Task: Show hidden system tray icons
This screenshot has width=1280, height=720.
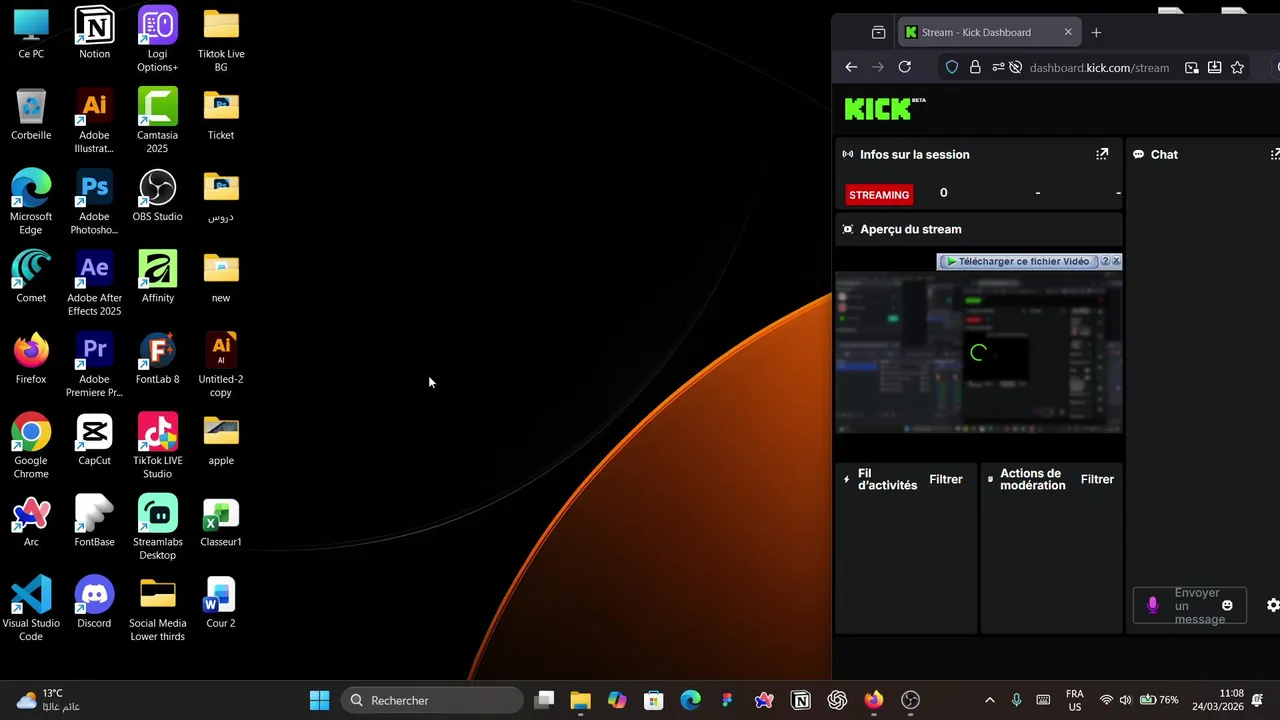Action: pos(990,700)
